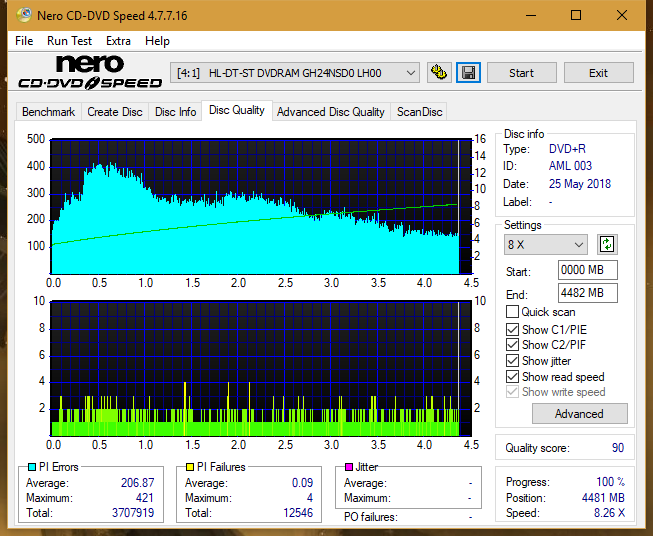Click the green refresh speed icon
This screenshot has width=653, height=536.
[607, 244]
